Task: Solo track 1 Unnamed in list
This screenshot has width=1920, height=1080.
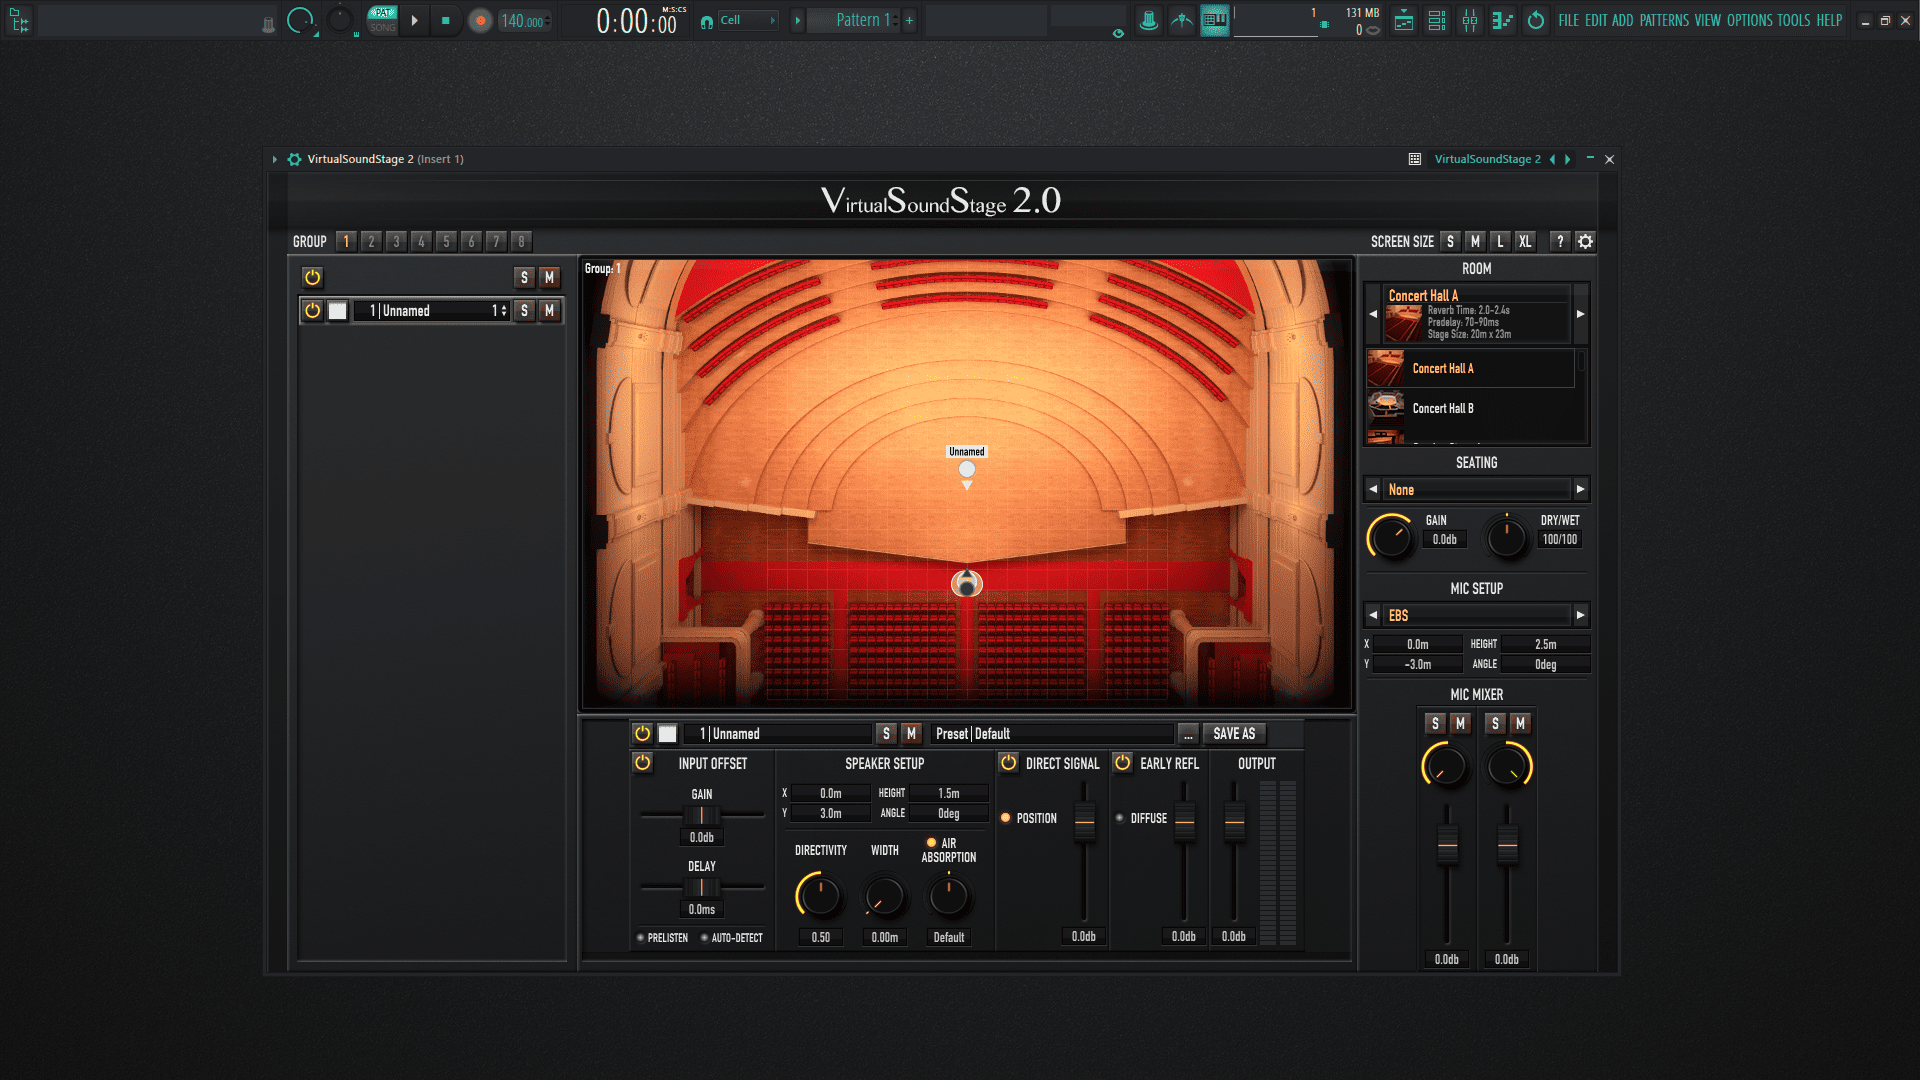Action: pyautogui.click(x=524, y=311)
